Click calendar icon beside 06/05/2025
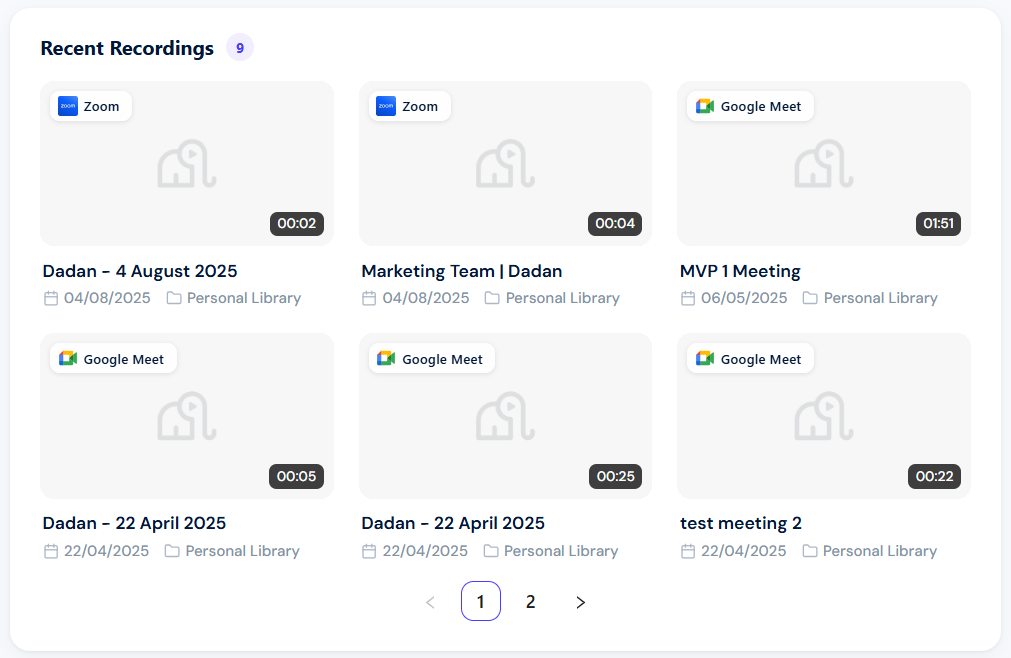Viewport: 1011px width, 658px height. (688, 298)
